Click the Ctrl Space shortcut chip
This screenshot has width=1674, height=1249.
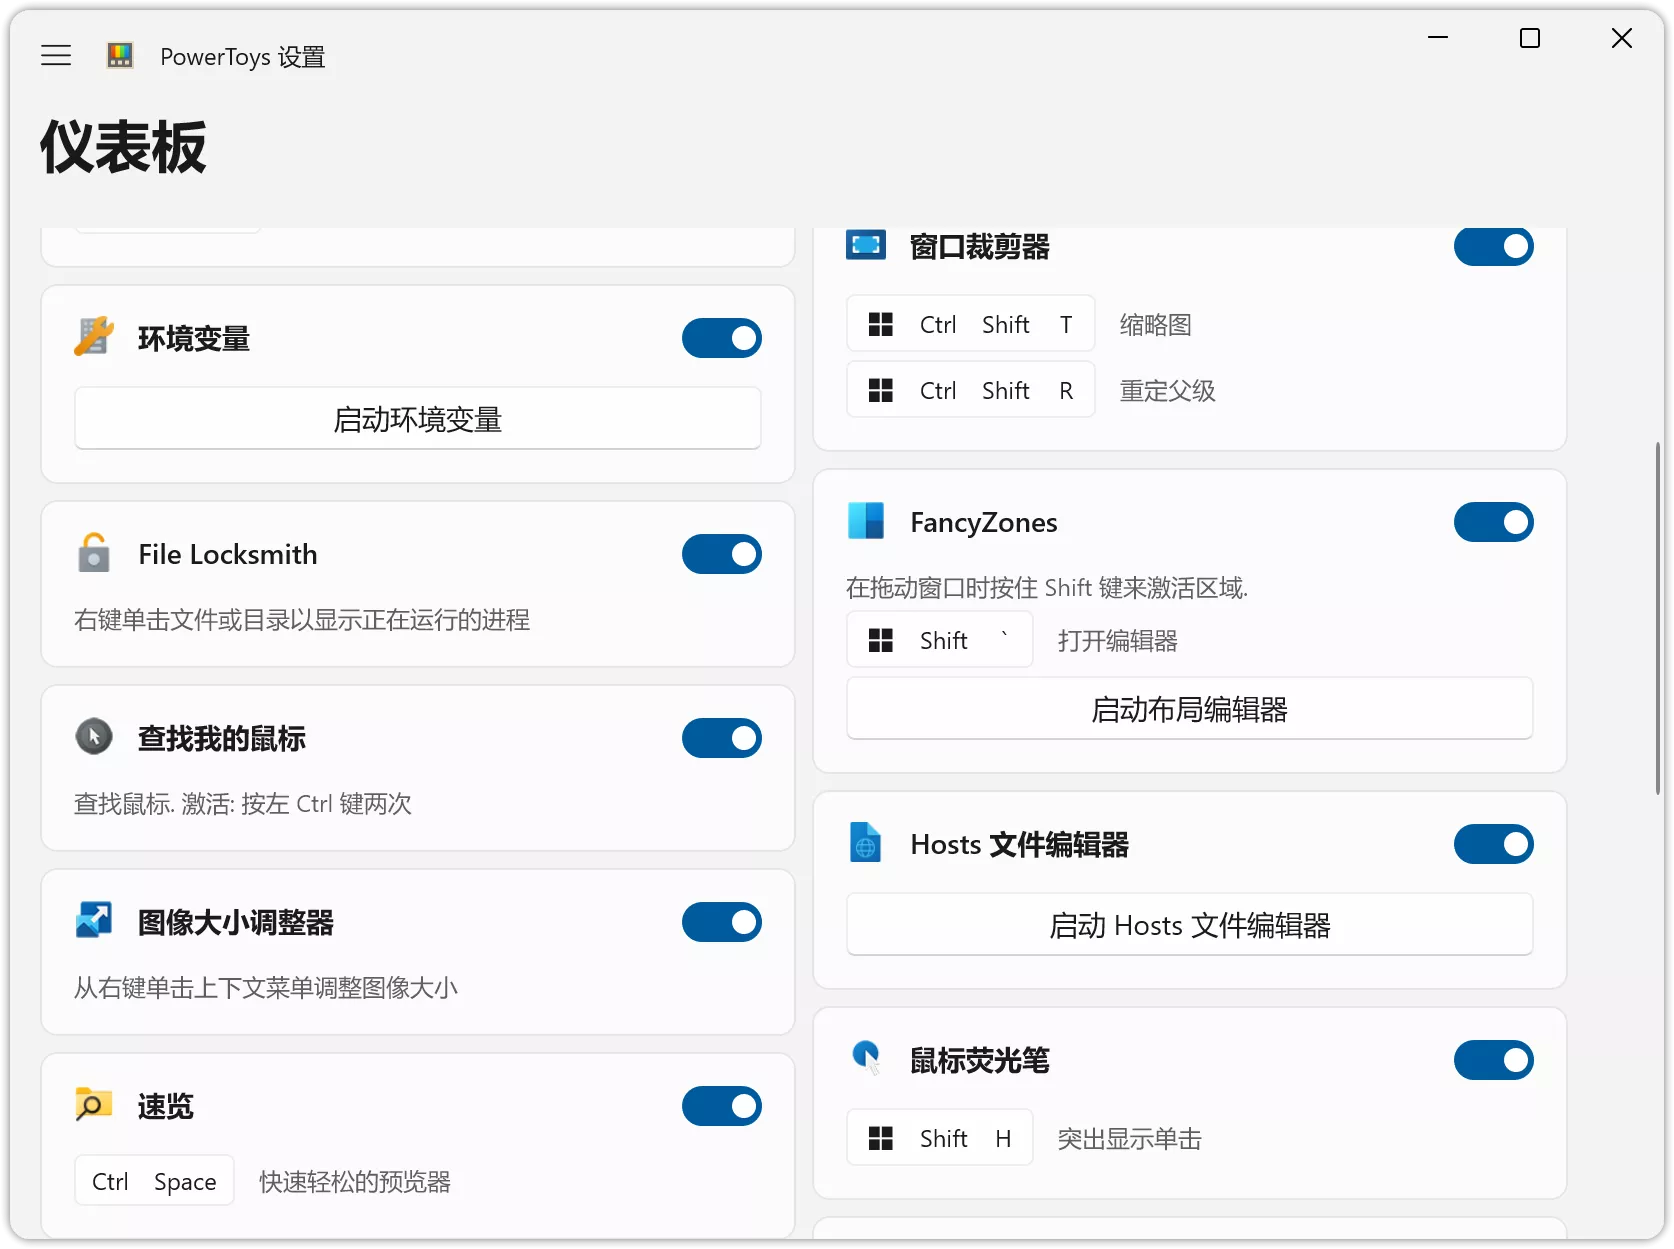[153, 1180]
